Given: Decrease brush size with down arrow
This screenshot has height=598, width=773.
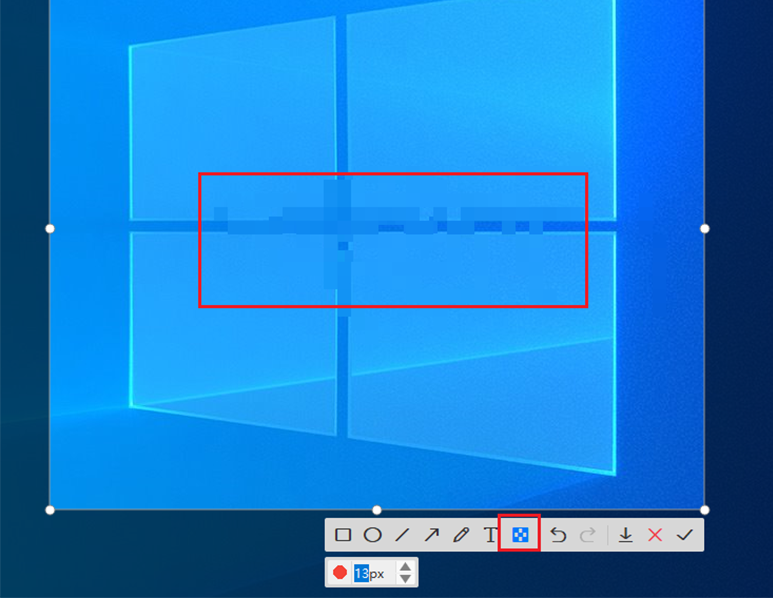Looking at the screenshot, I should tap(405, 578).
